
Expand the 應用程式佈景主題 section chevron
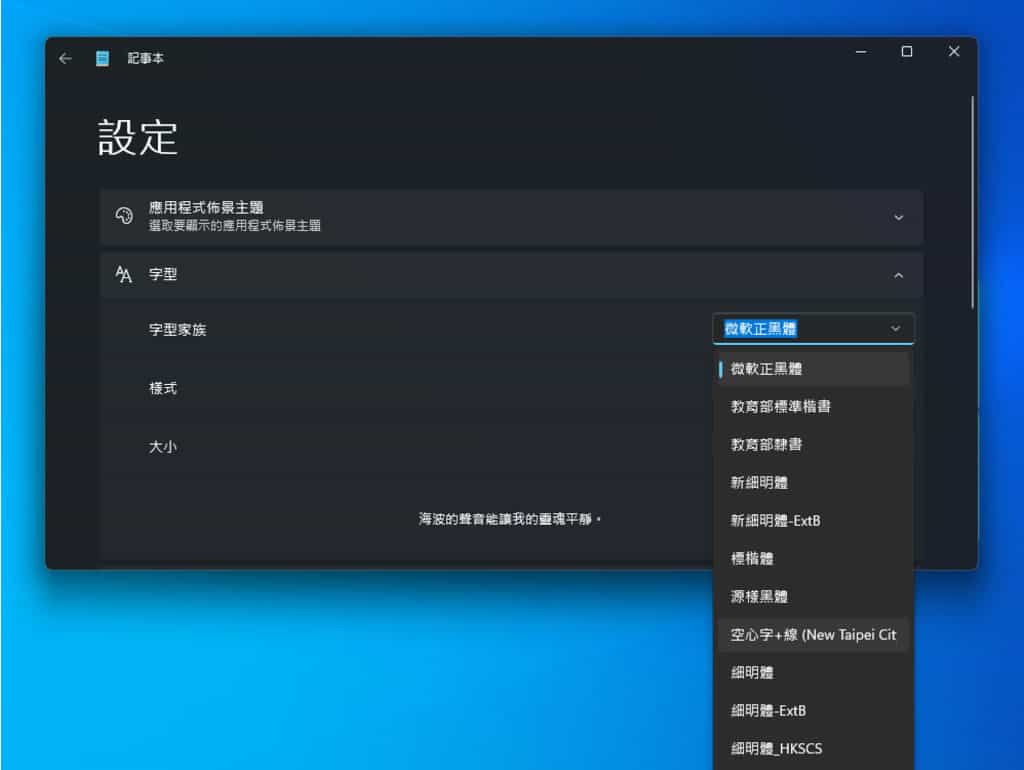[899, 217]
